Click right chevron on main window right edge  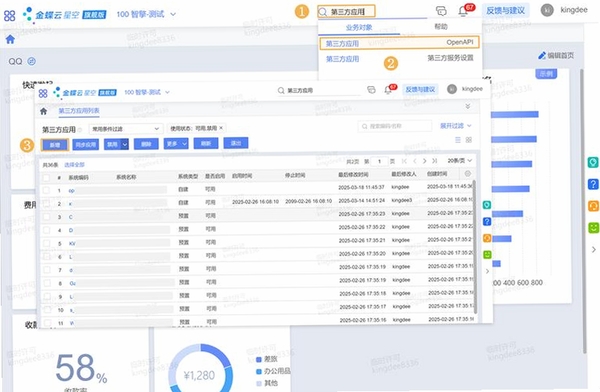pos(594,250)
